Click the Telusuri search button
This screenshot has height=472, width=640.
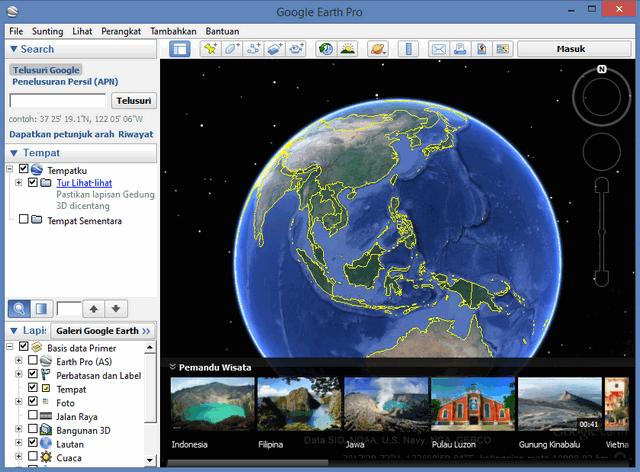pyautogui.click(x=134, y=100)
